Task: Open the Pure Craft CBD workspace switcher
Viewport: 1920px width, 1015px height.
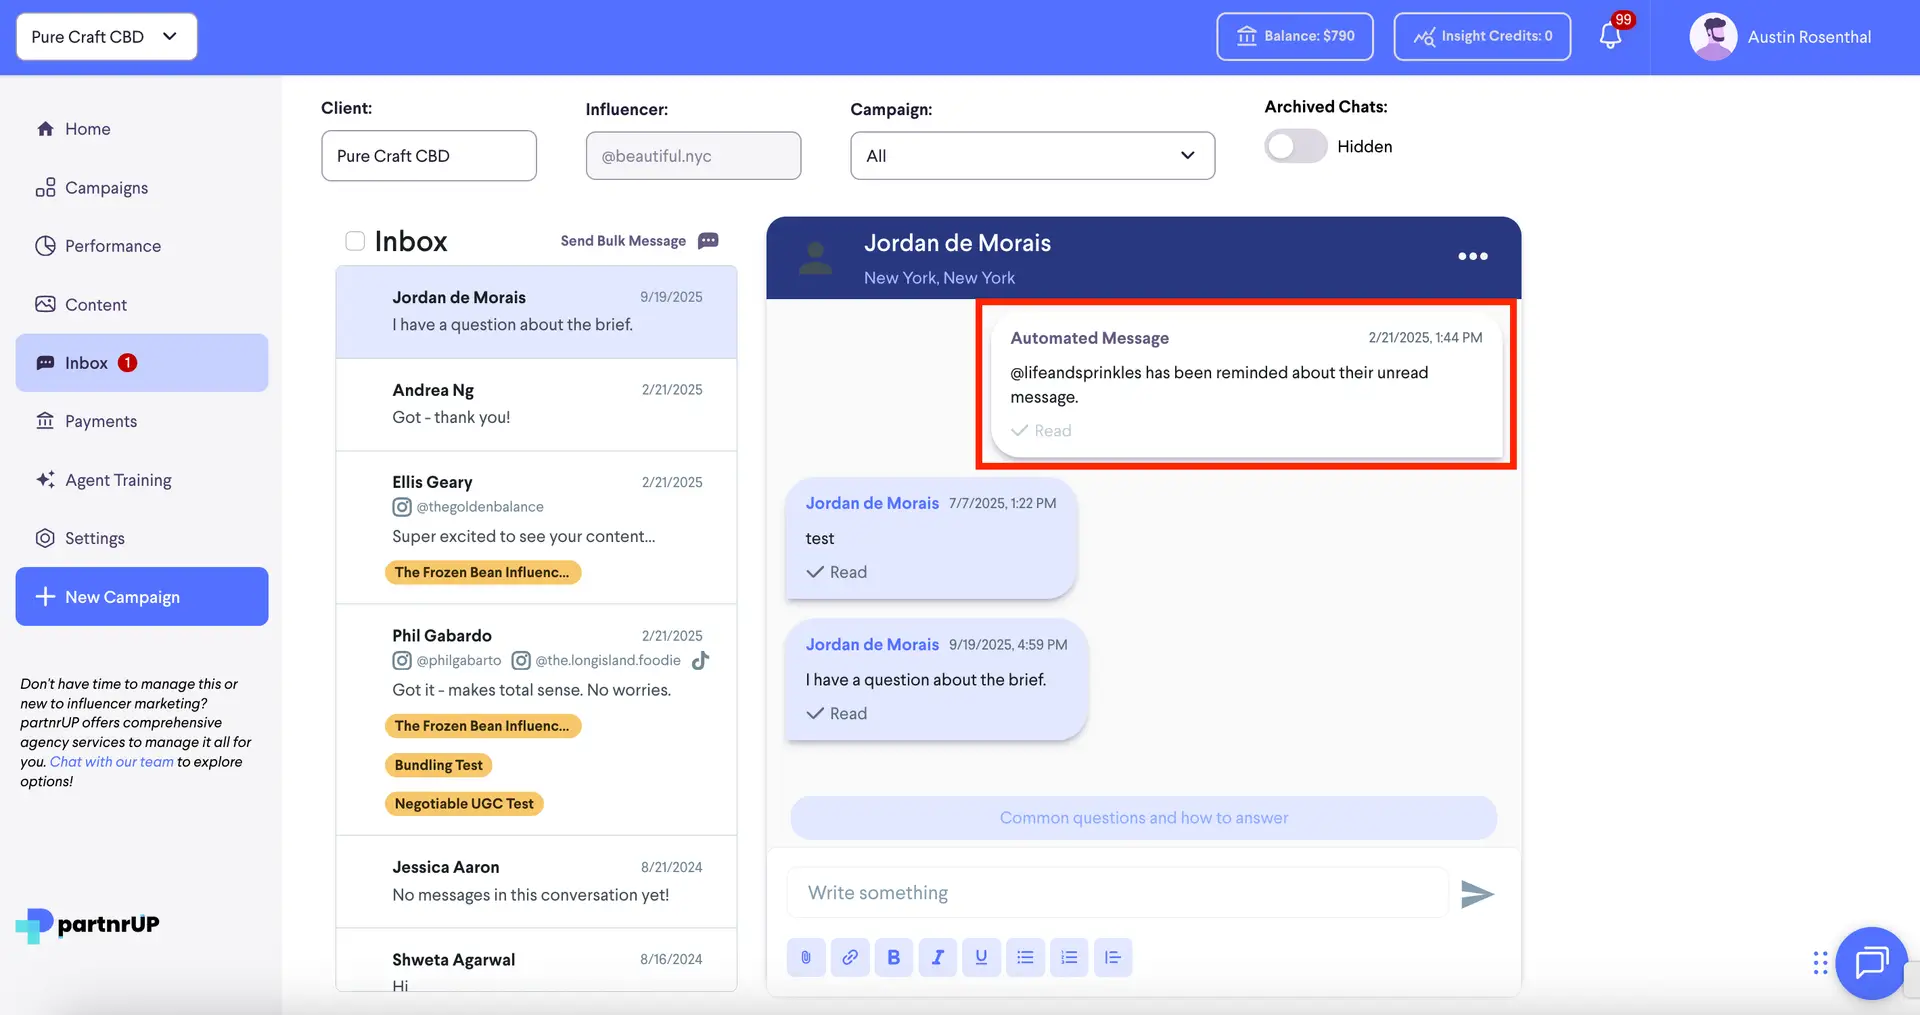Action: pos(106,36)
